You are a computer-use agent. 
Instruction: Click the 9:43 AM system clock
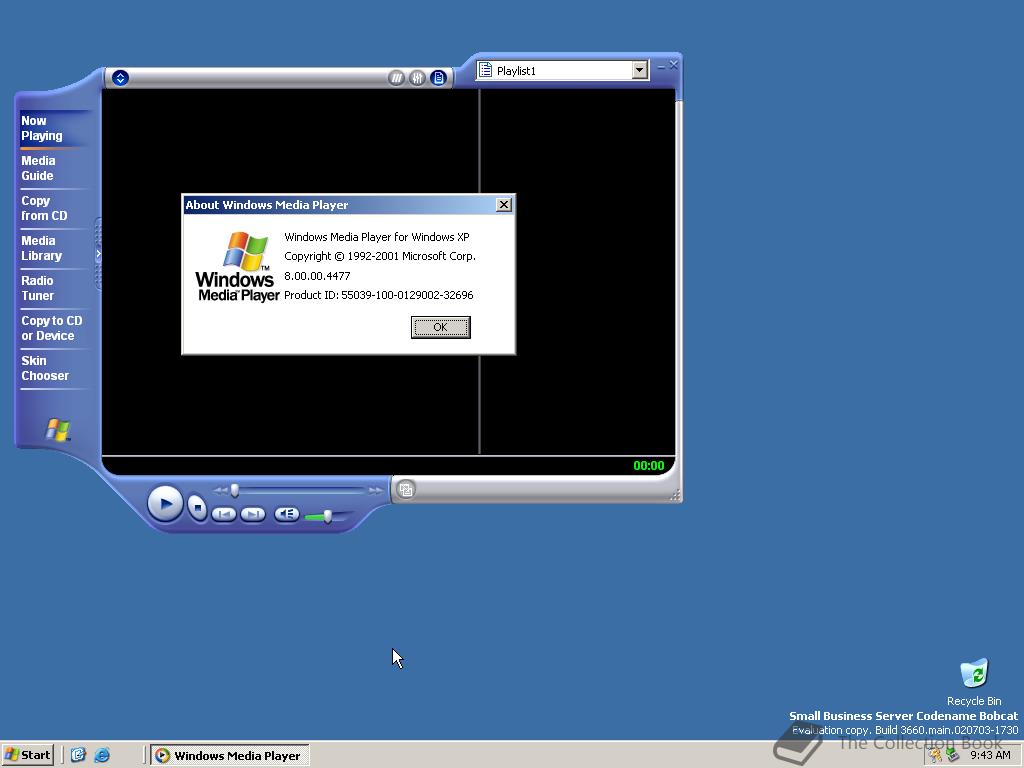click(990, 756)
